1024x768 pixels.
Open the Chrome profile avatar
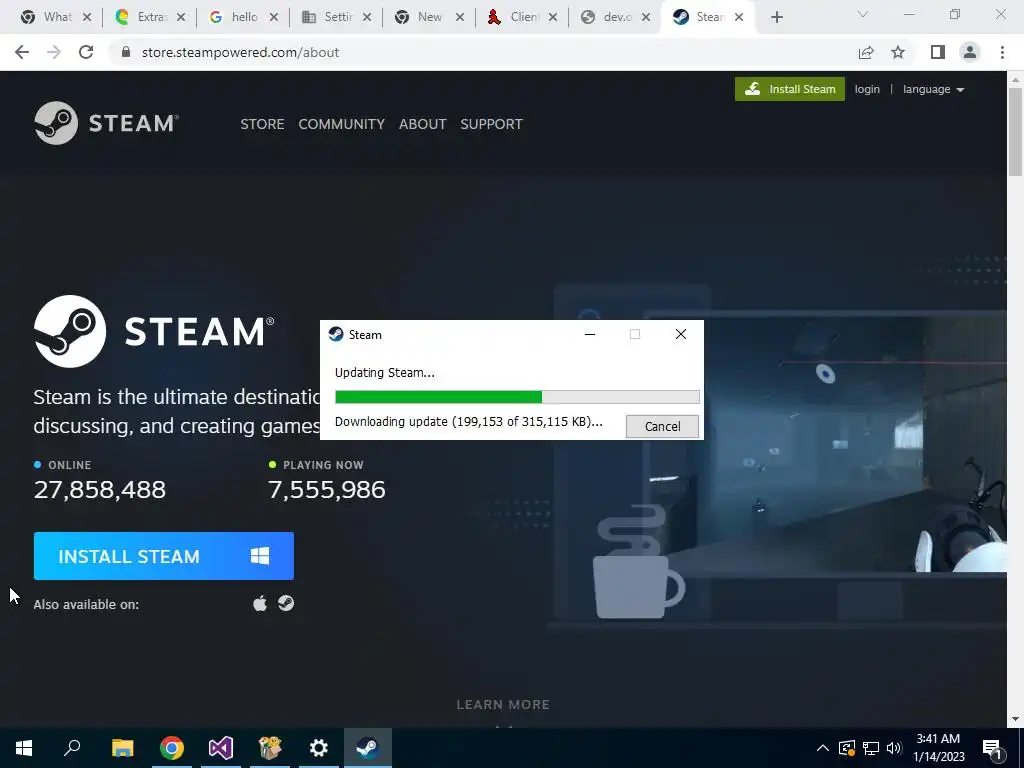pyautogui.click(x=970, y=52)
